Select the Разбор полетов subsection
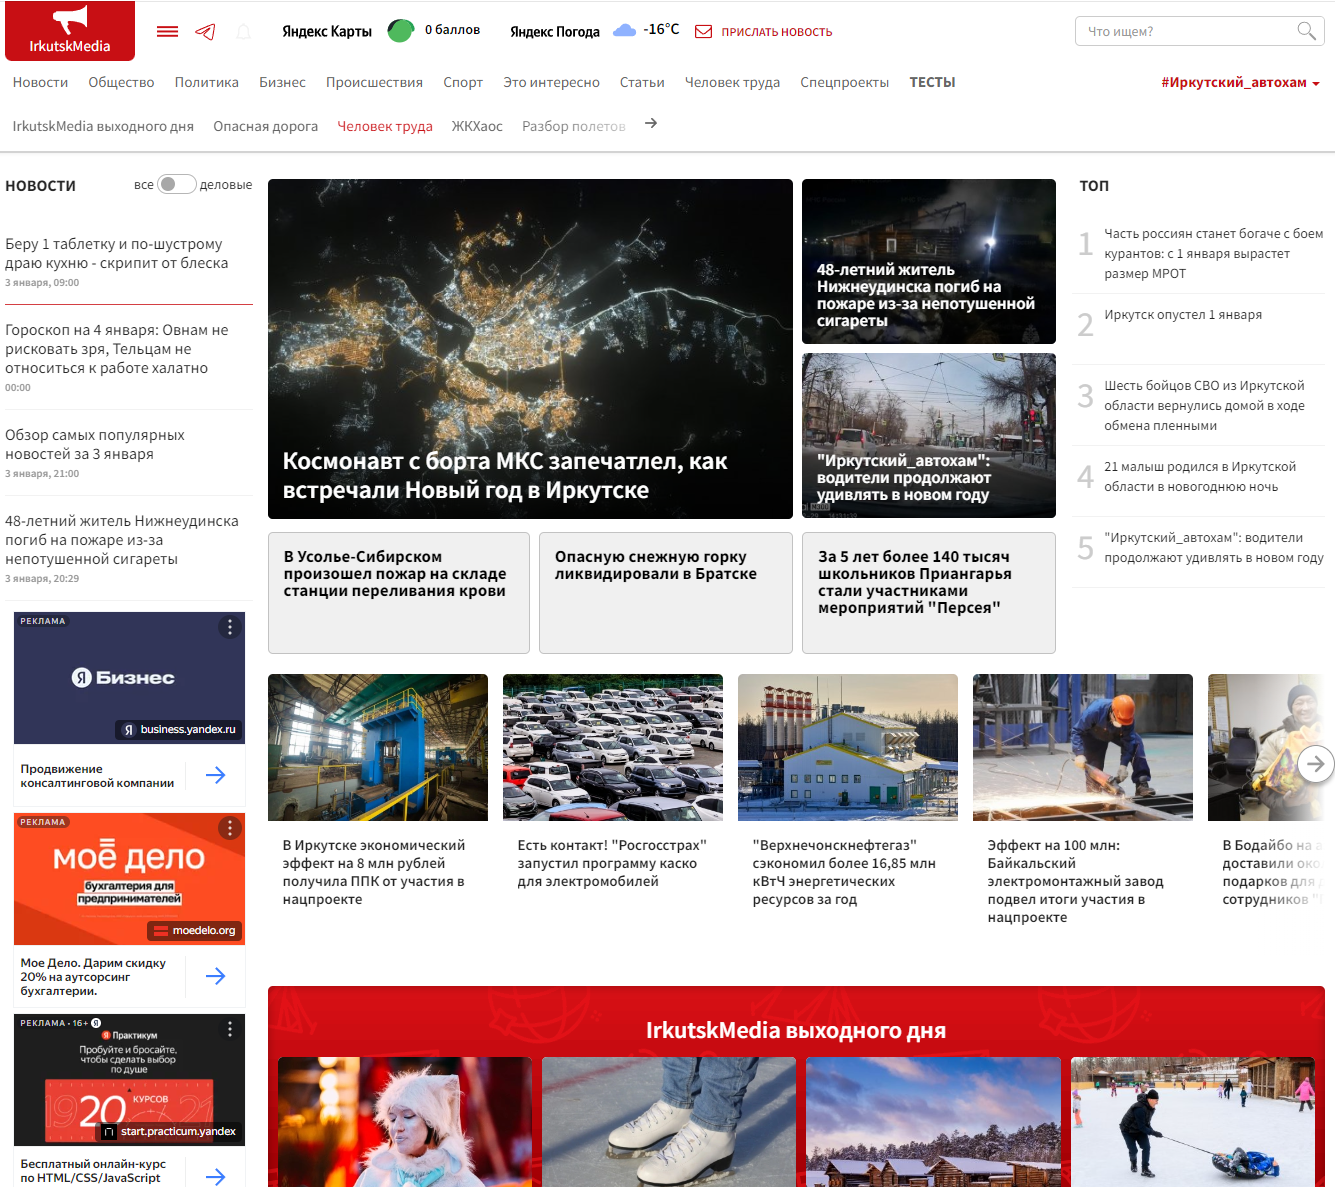Image resolution: width=1335 pixels, height=1187 pixels. coord(574,126)
